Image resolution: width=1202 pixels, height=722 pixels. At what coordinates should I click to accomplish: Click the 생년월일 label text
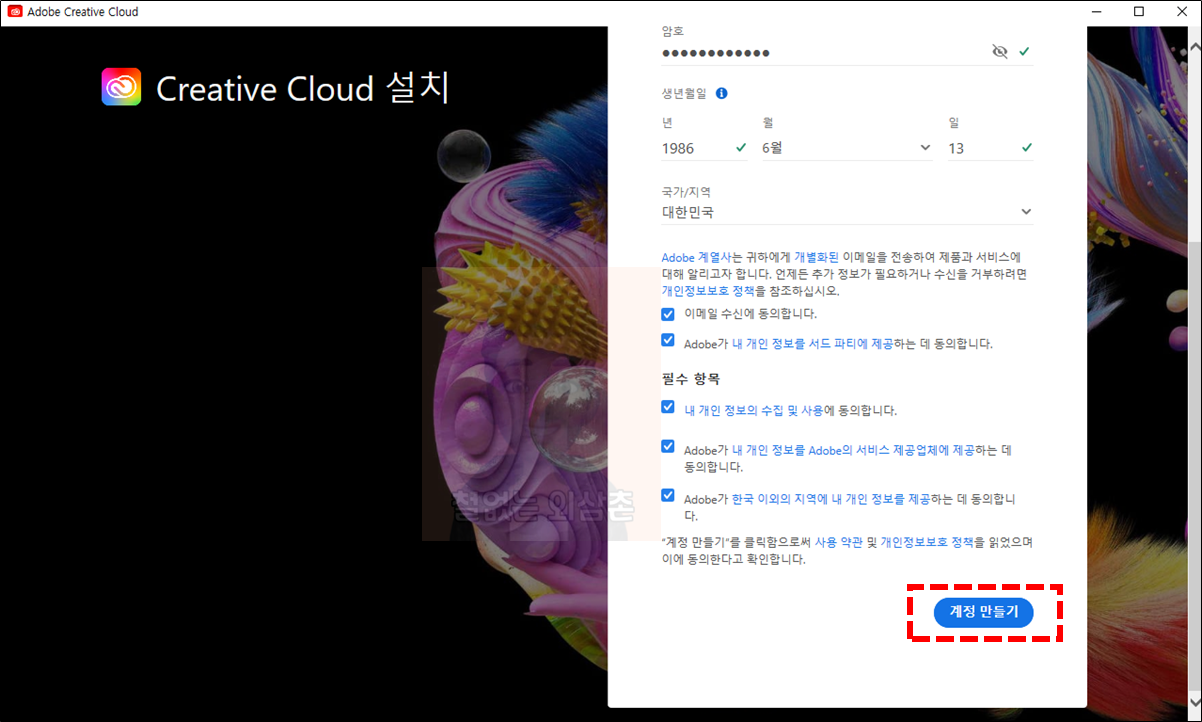click(684, 93)
